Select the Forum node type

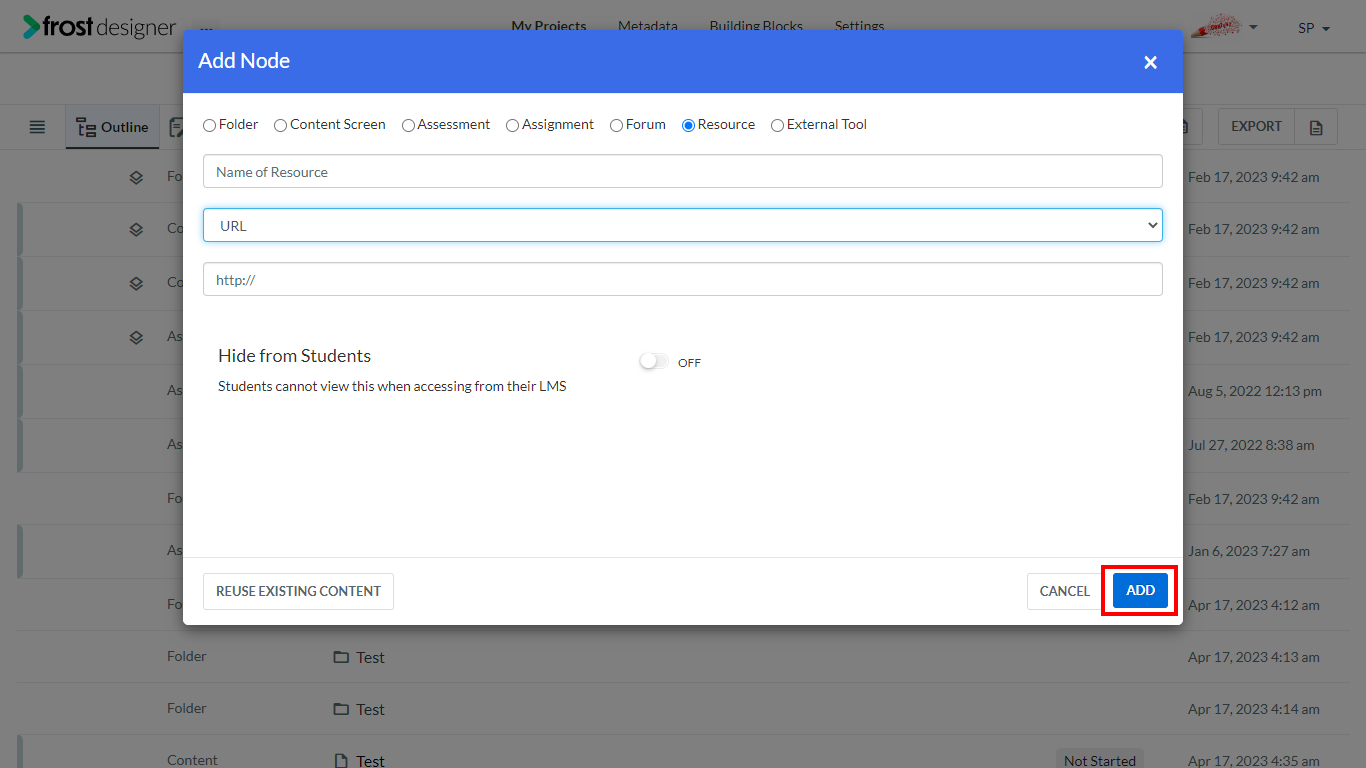coord(616,125)
